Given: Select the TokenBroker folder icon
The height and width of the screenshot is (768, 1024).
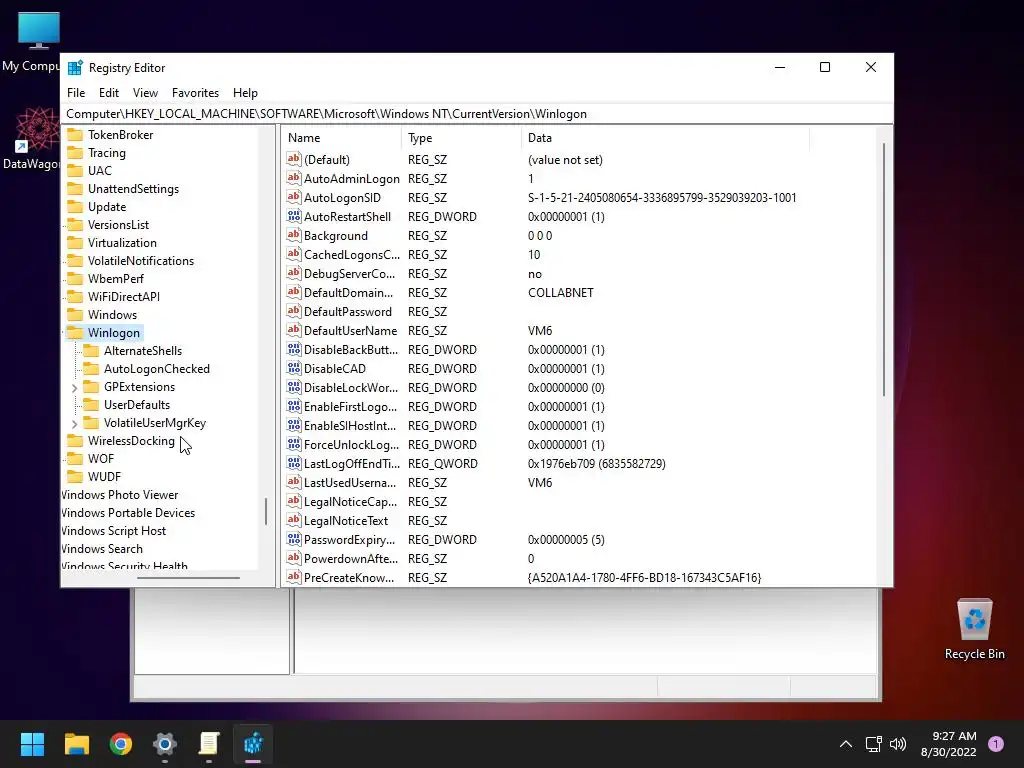Looking at the screenshot, I should click(76, 135).
